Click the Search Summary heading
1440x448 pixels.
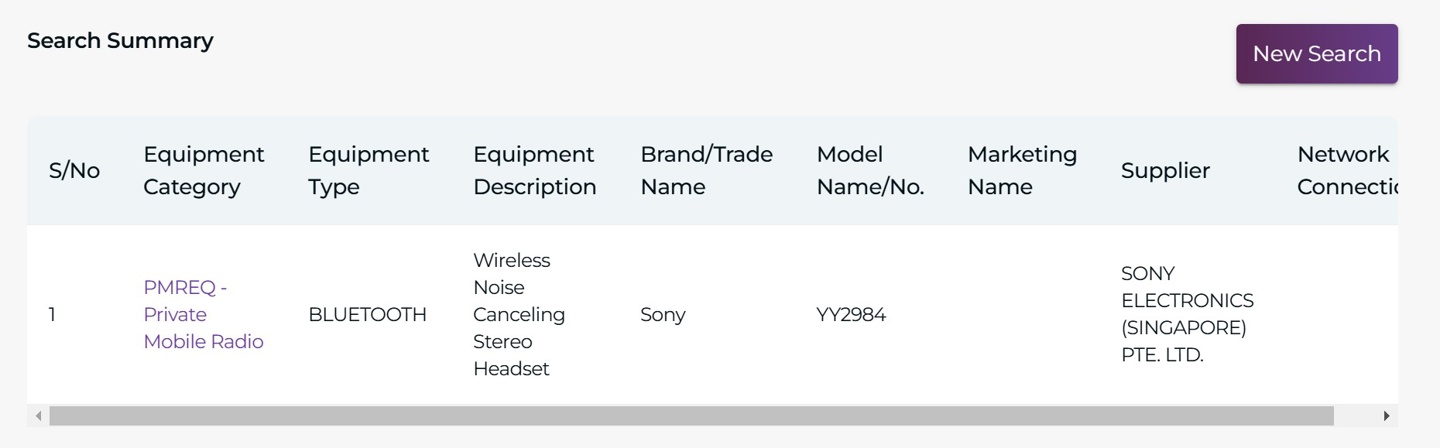coord(120,41)
